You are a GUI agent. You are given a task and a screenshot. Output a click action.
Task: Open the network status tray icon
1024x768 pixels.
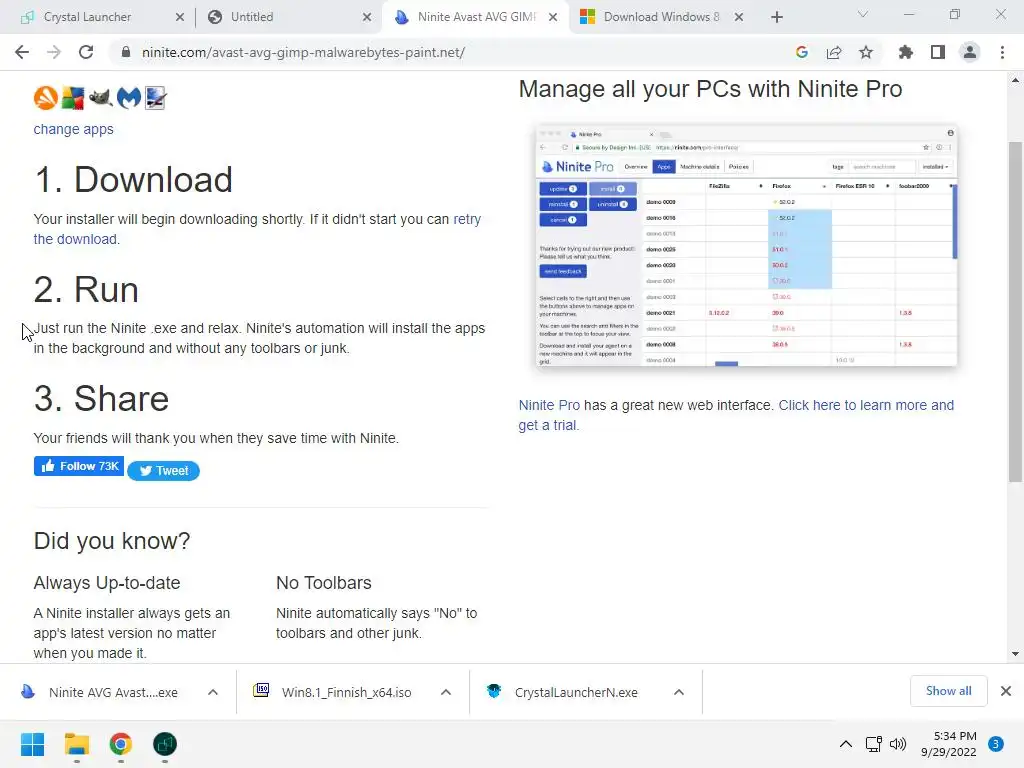(873, 744)
